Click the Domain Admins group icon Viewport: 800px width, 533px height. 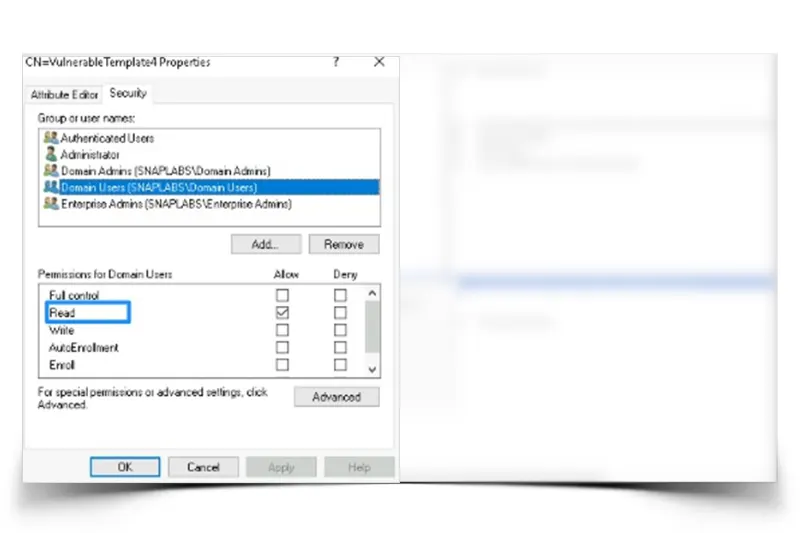click(x=51, y=170)
